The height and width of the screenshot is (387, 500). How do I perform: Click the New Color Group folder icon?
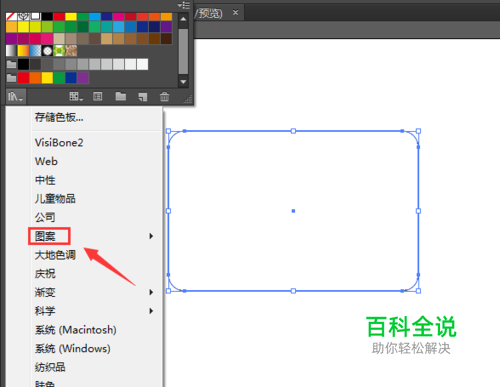[121, 97]
